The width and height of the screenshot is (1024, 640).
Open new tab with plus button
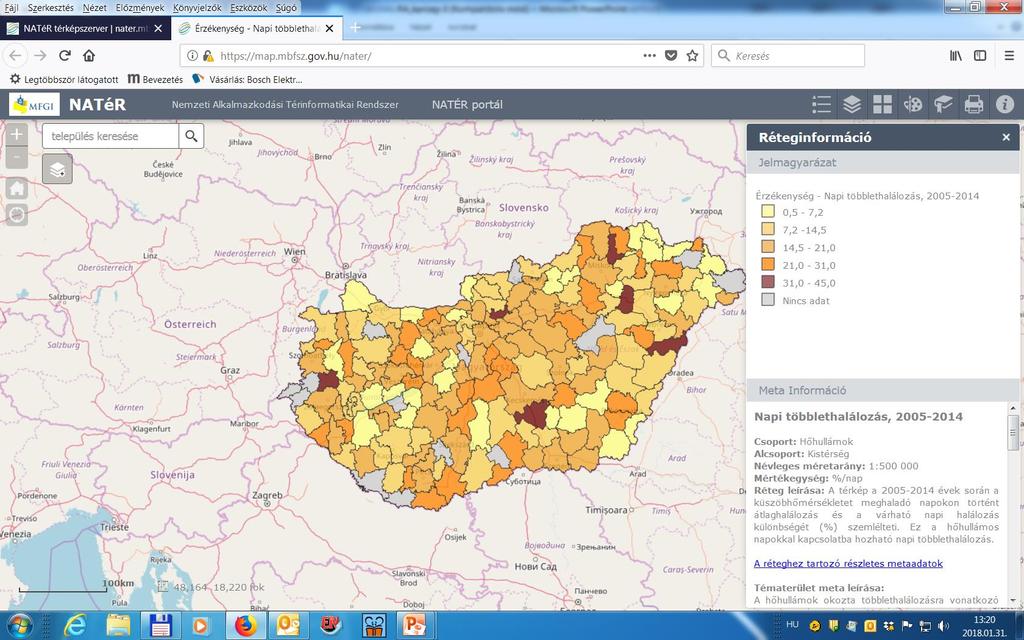click(x=355, y=27)
